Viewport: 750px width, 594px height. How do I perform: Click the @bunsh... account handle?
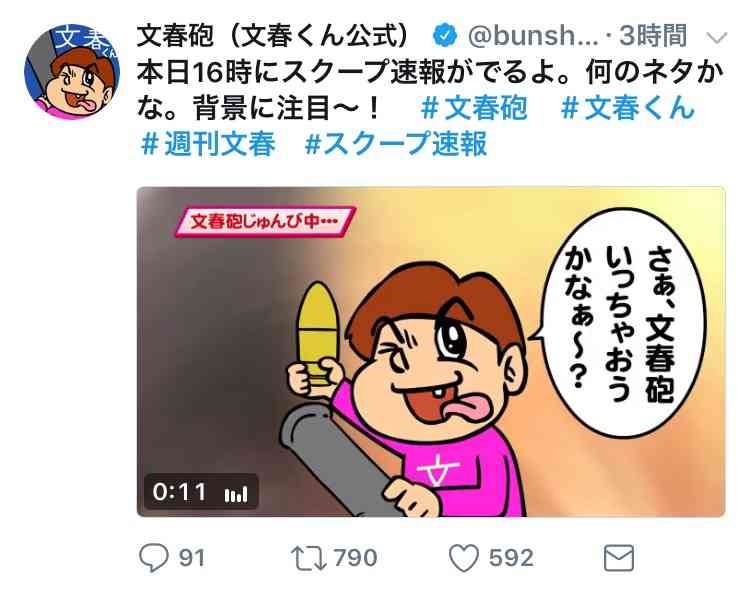point(533,36)
